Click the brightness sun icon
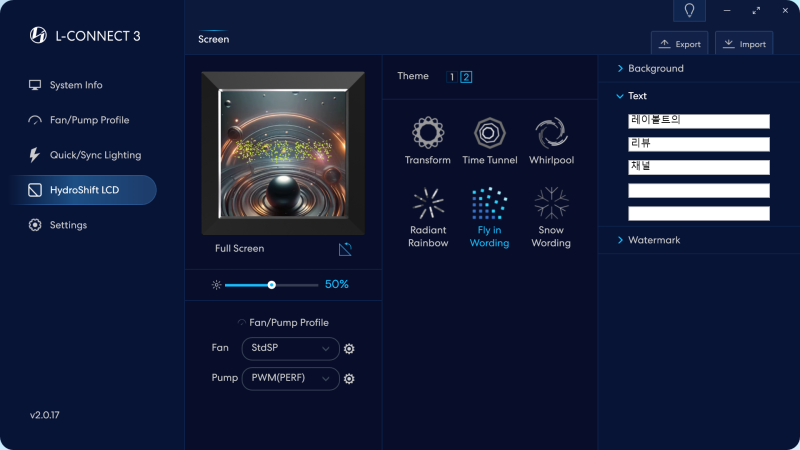This screenshot has width=800, height=450. pos(216,285)
